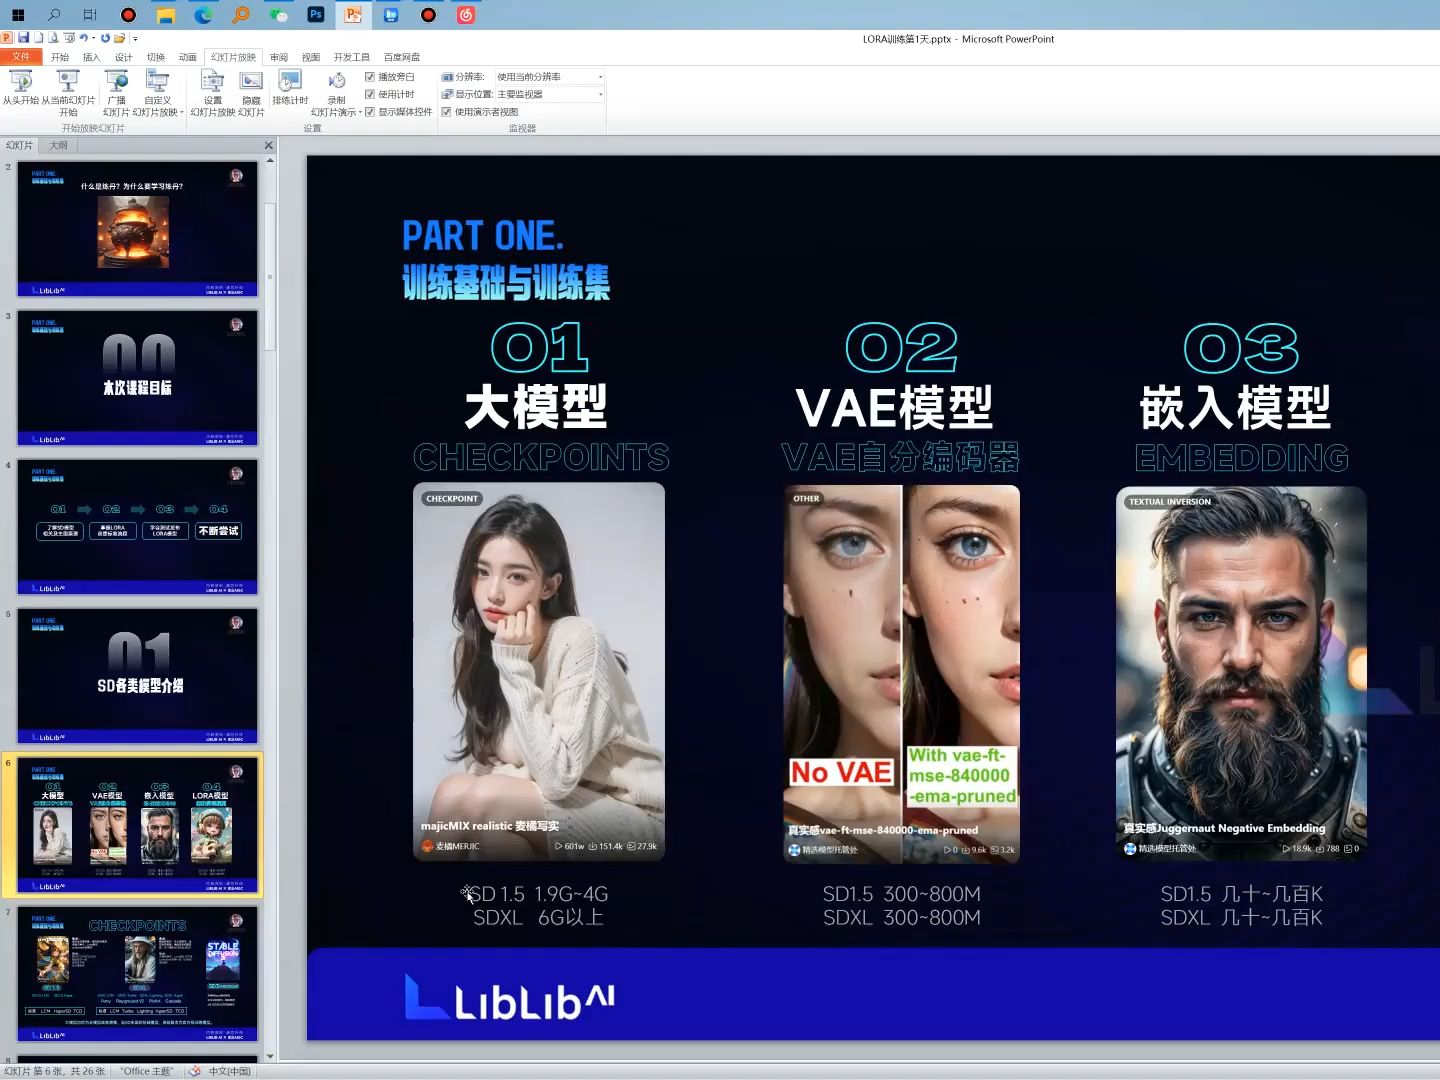Click Open folder icon in Quick Access Toolbar
The width and height of the screenshot is (1440, 1080).
pyautogui.click(x=120, y=38)
